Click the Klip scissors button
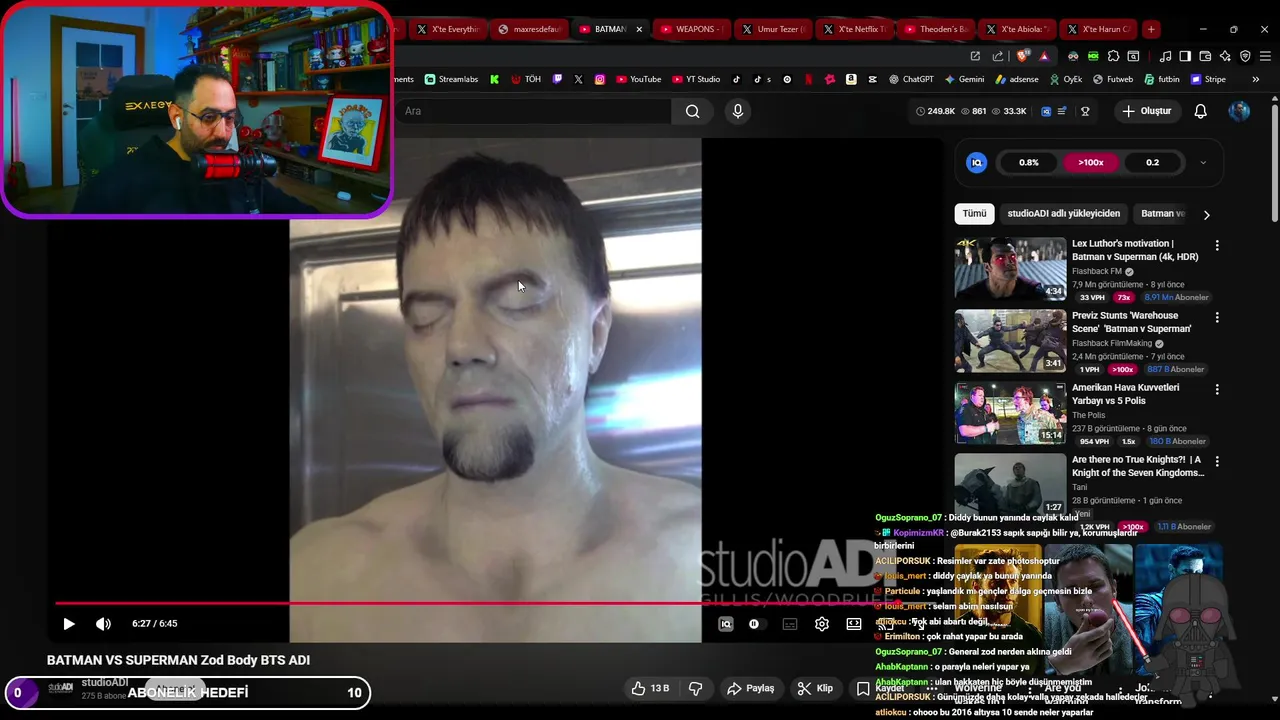 tap(815, 688)
